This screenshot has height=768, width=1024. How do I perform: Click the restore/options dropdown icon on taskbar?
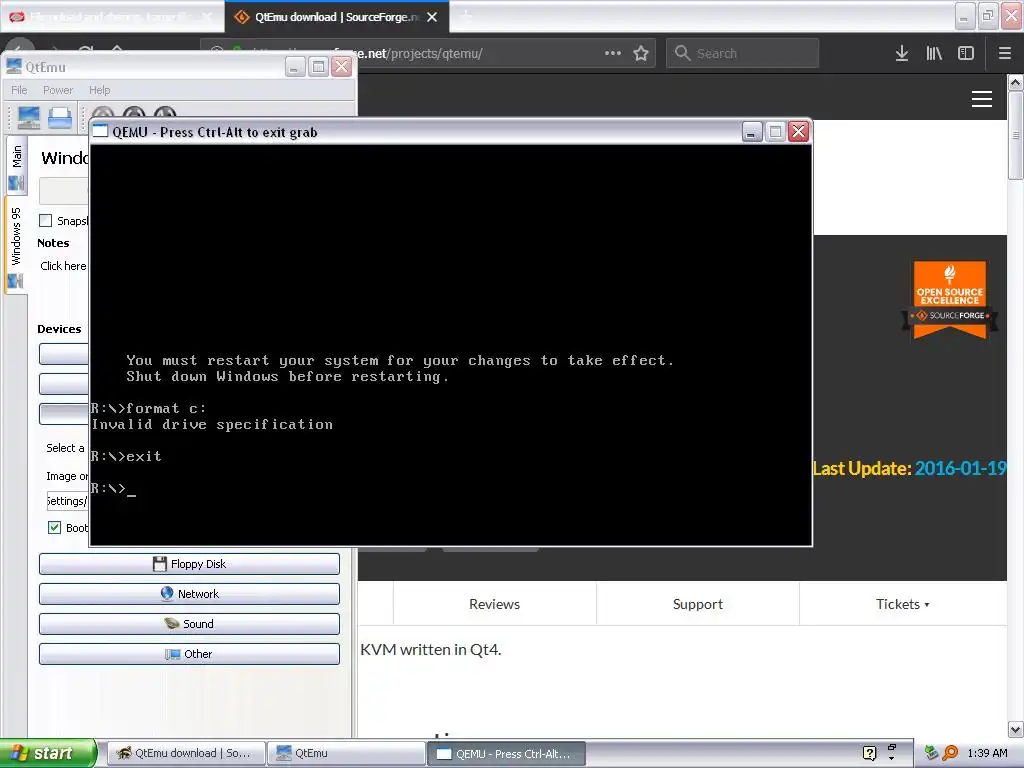tap(891, 752)
